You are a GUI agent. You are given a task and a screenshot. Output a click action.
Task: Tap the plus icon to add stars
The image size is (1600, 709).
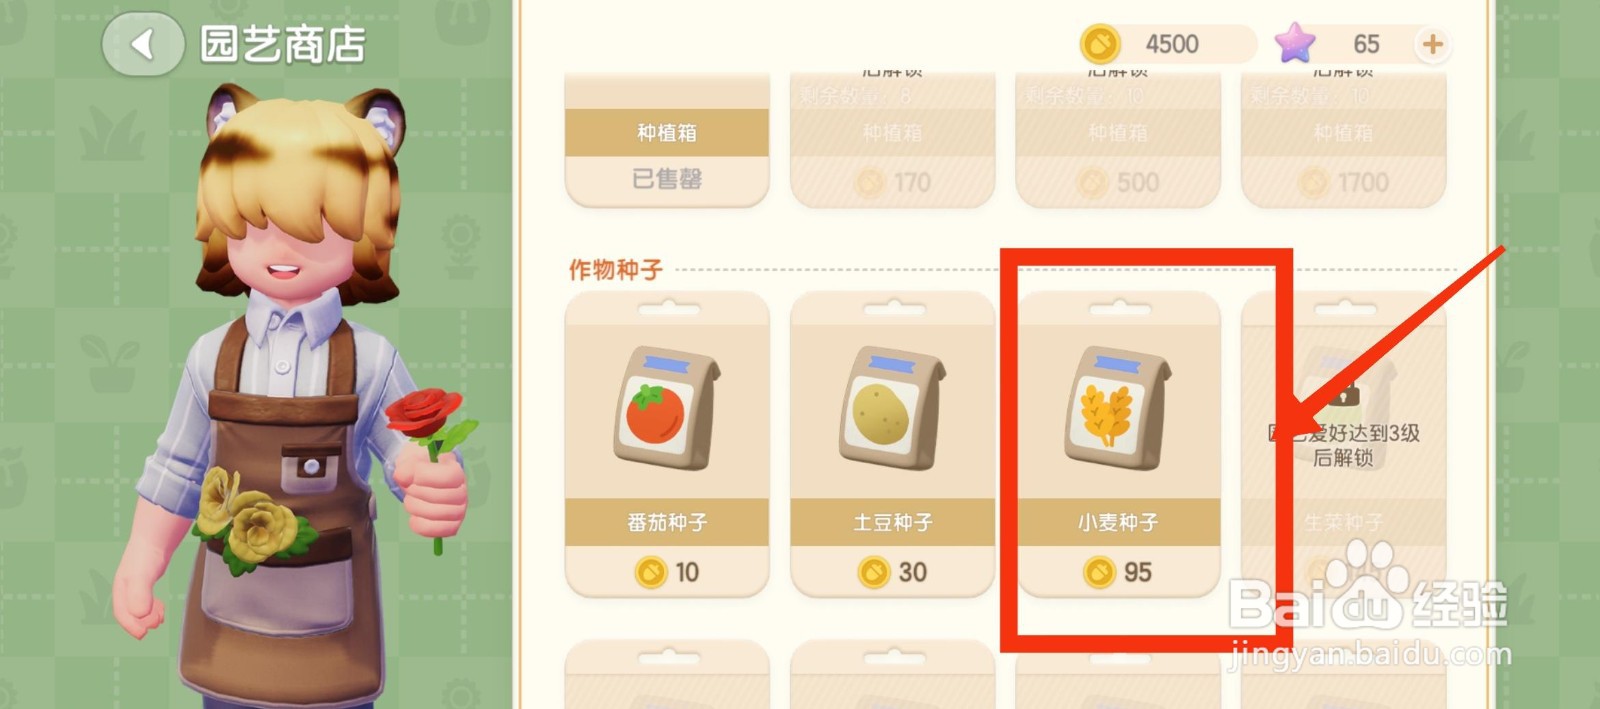tap(1432, 44)
